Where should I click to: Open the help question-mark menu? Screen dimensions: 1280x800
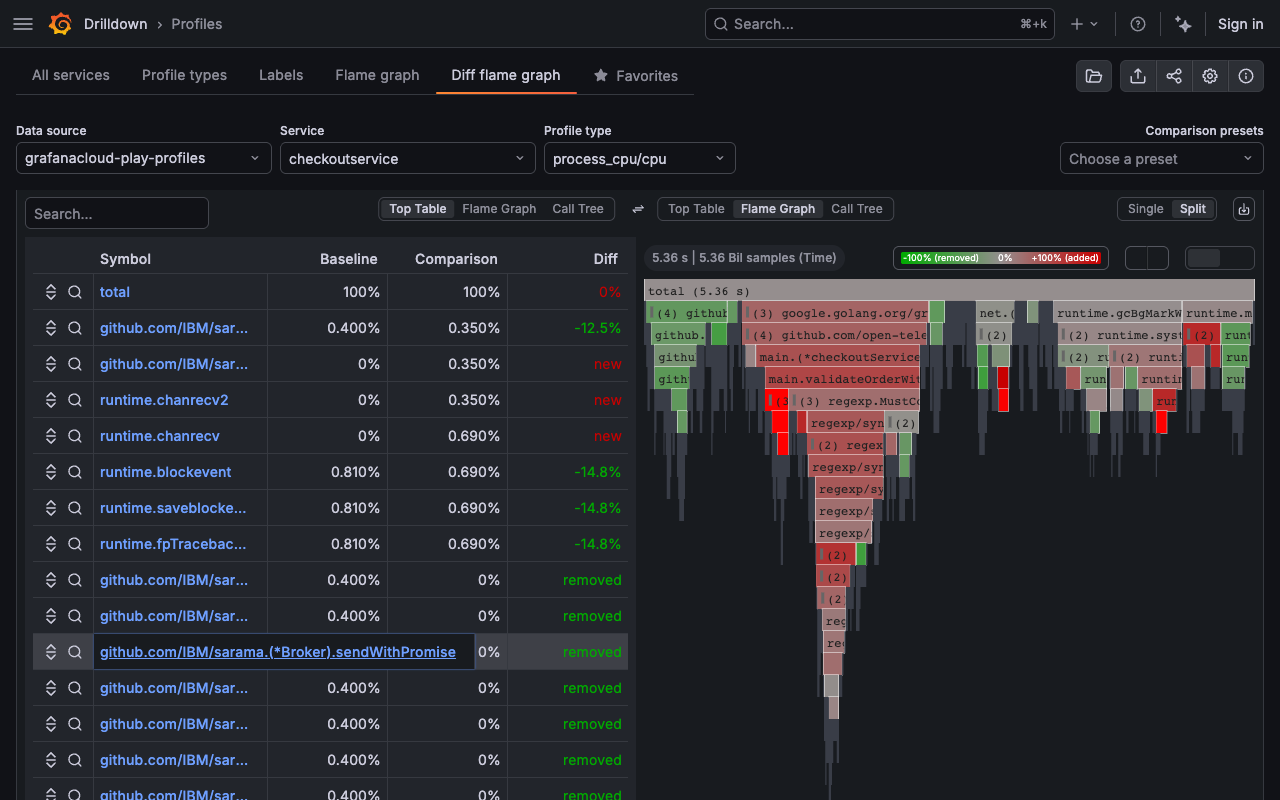1138,24
